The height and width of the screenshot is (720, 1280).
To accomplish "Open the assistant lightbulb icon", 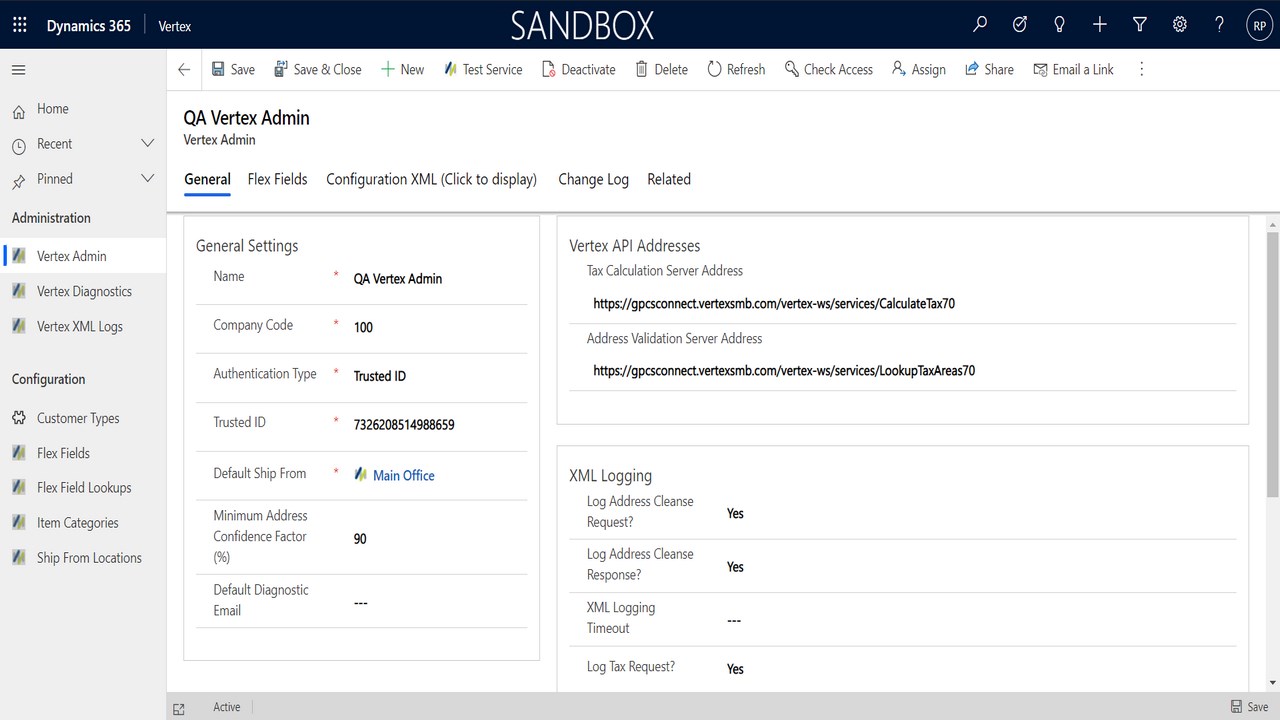I will point(1060,25).
